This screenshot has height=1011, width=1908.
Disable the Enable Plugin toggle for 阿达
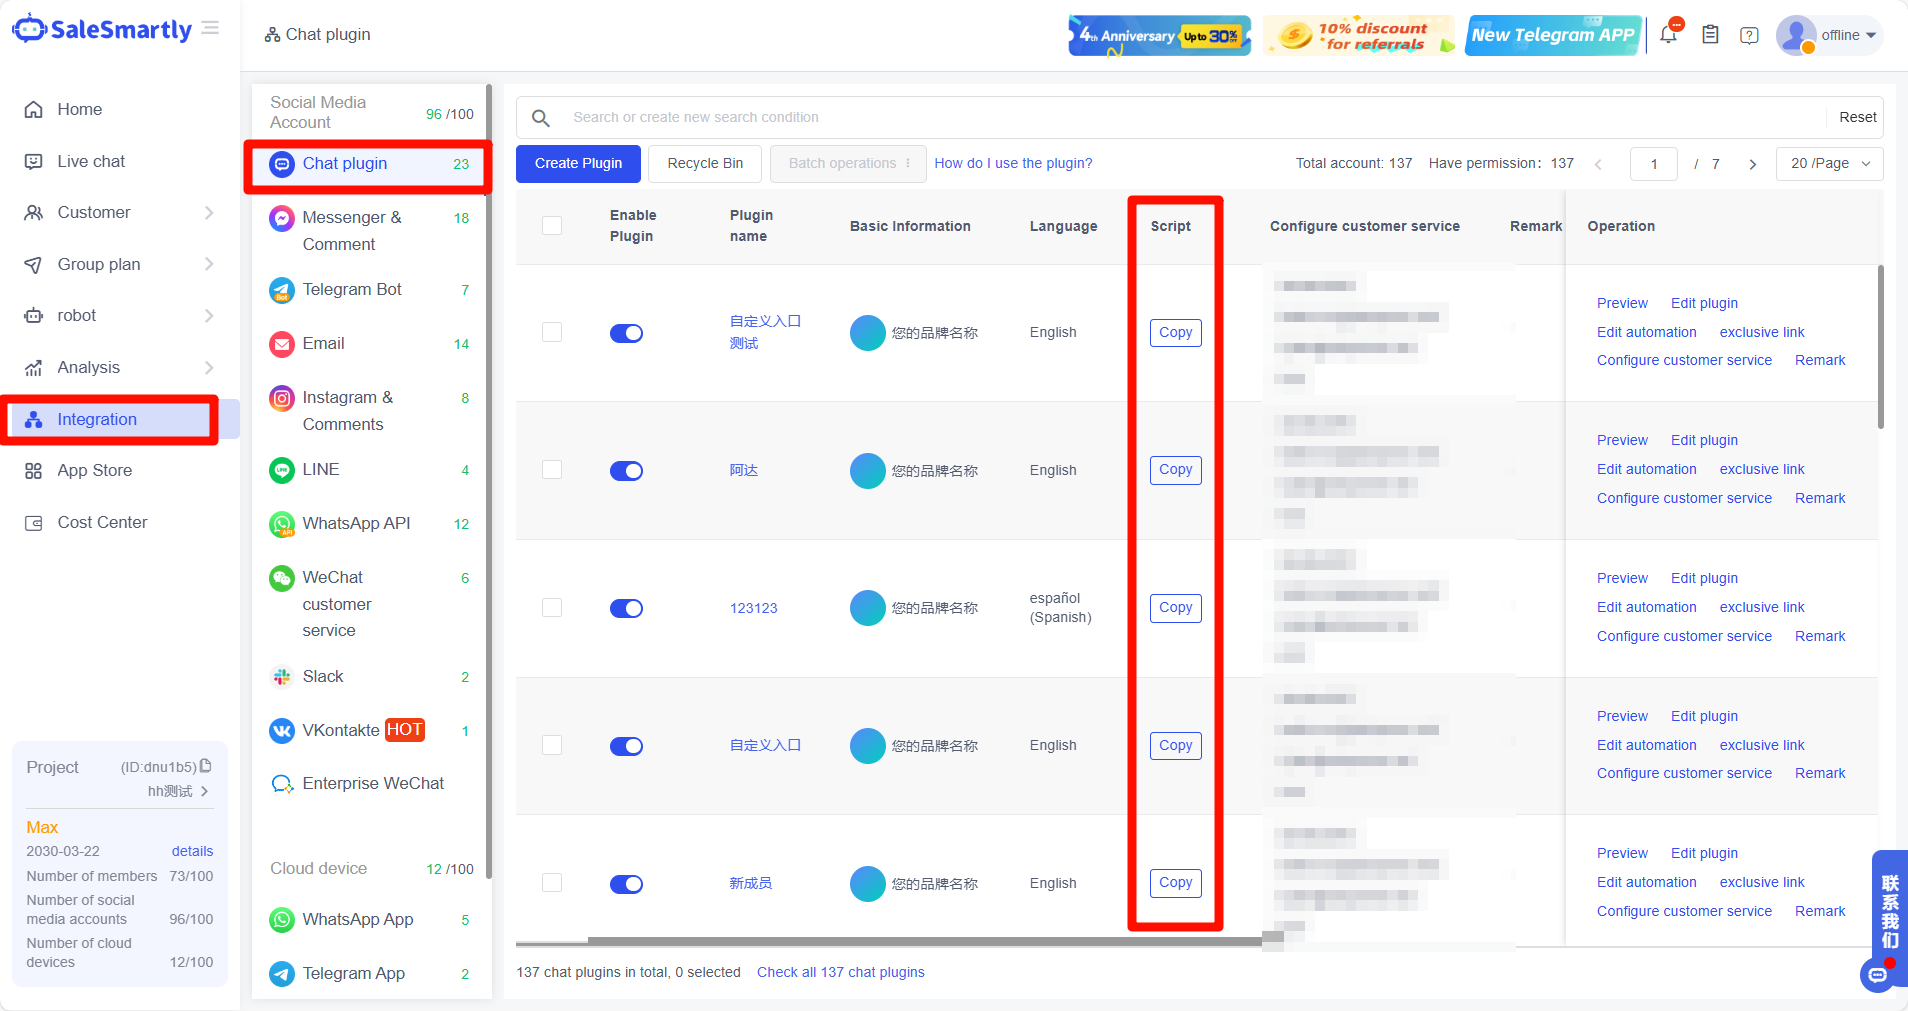pyautogui.click(x=626, y=470)
